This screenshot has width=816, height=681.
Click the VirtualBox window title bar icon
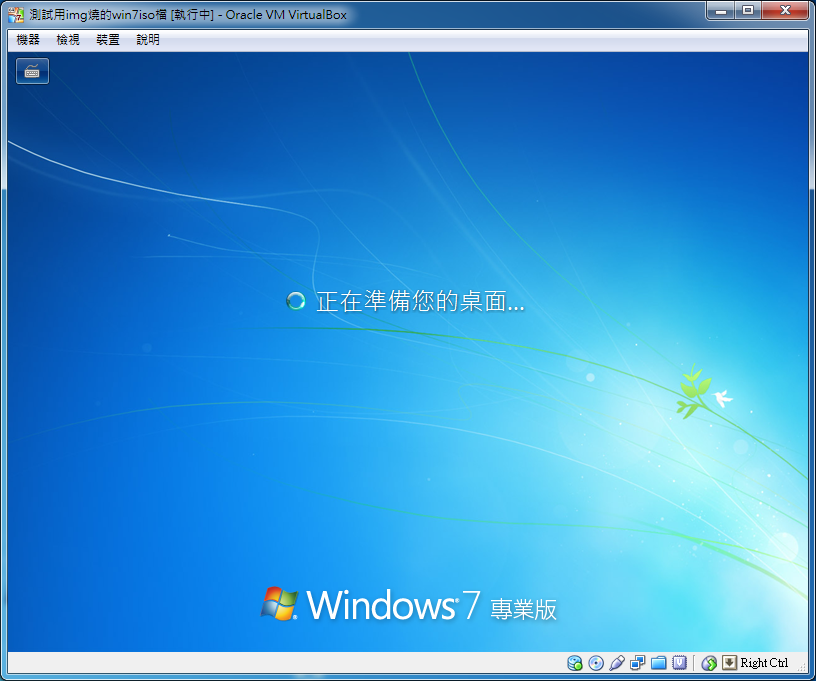[x=16, y=15]
